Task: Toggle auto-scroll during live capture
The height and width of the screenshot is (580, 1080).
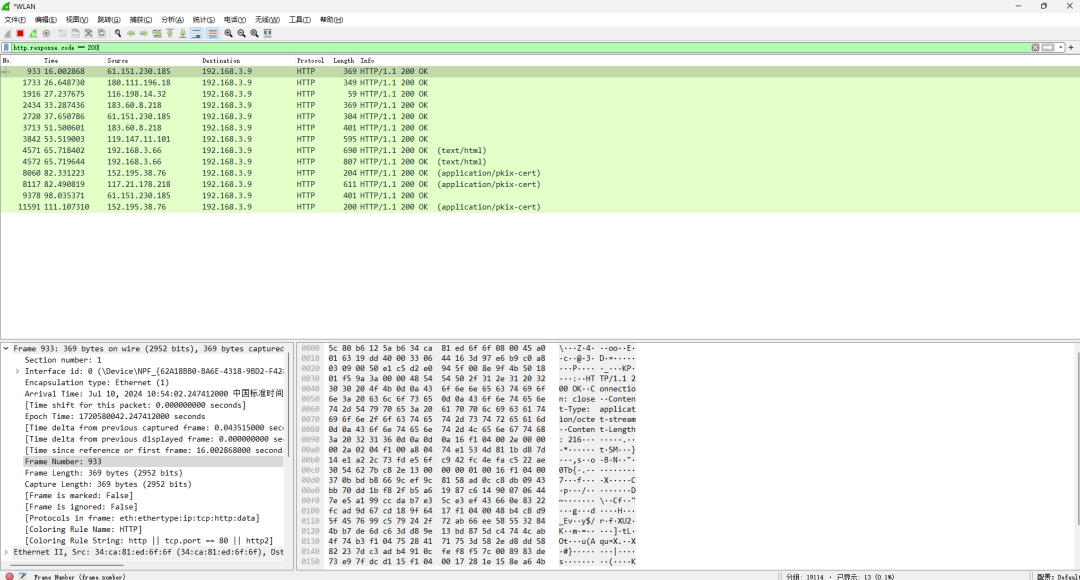Action: [x=196, y=33]
